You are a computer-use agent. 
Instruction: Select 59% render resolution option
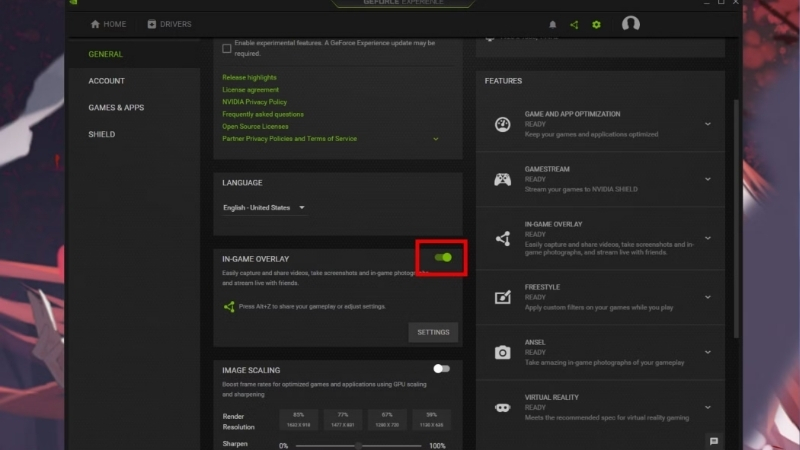[432, 419]
